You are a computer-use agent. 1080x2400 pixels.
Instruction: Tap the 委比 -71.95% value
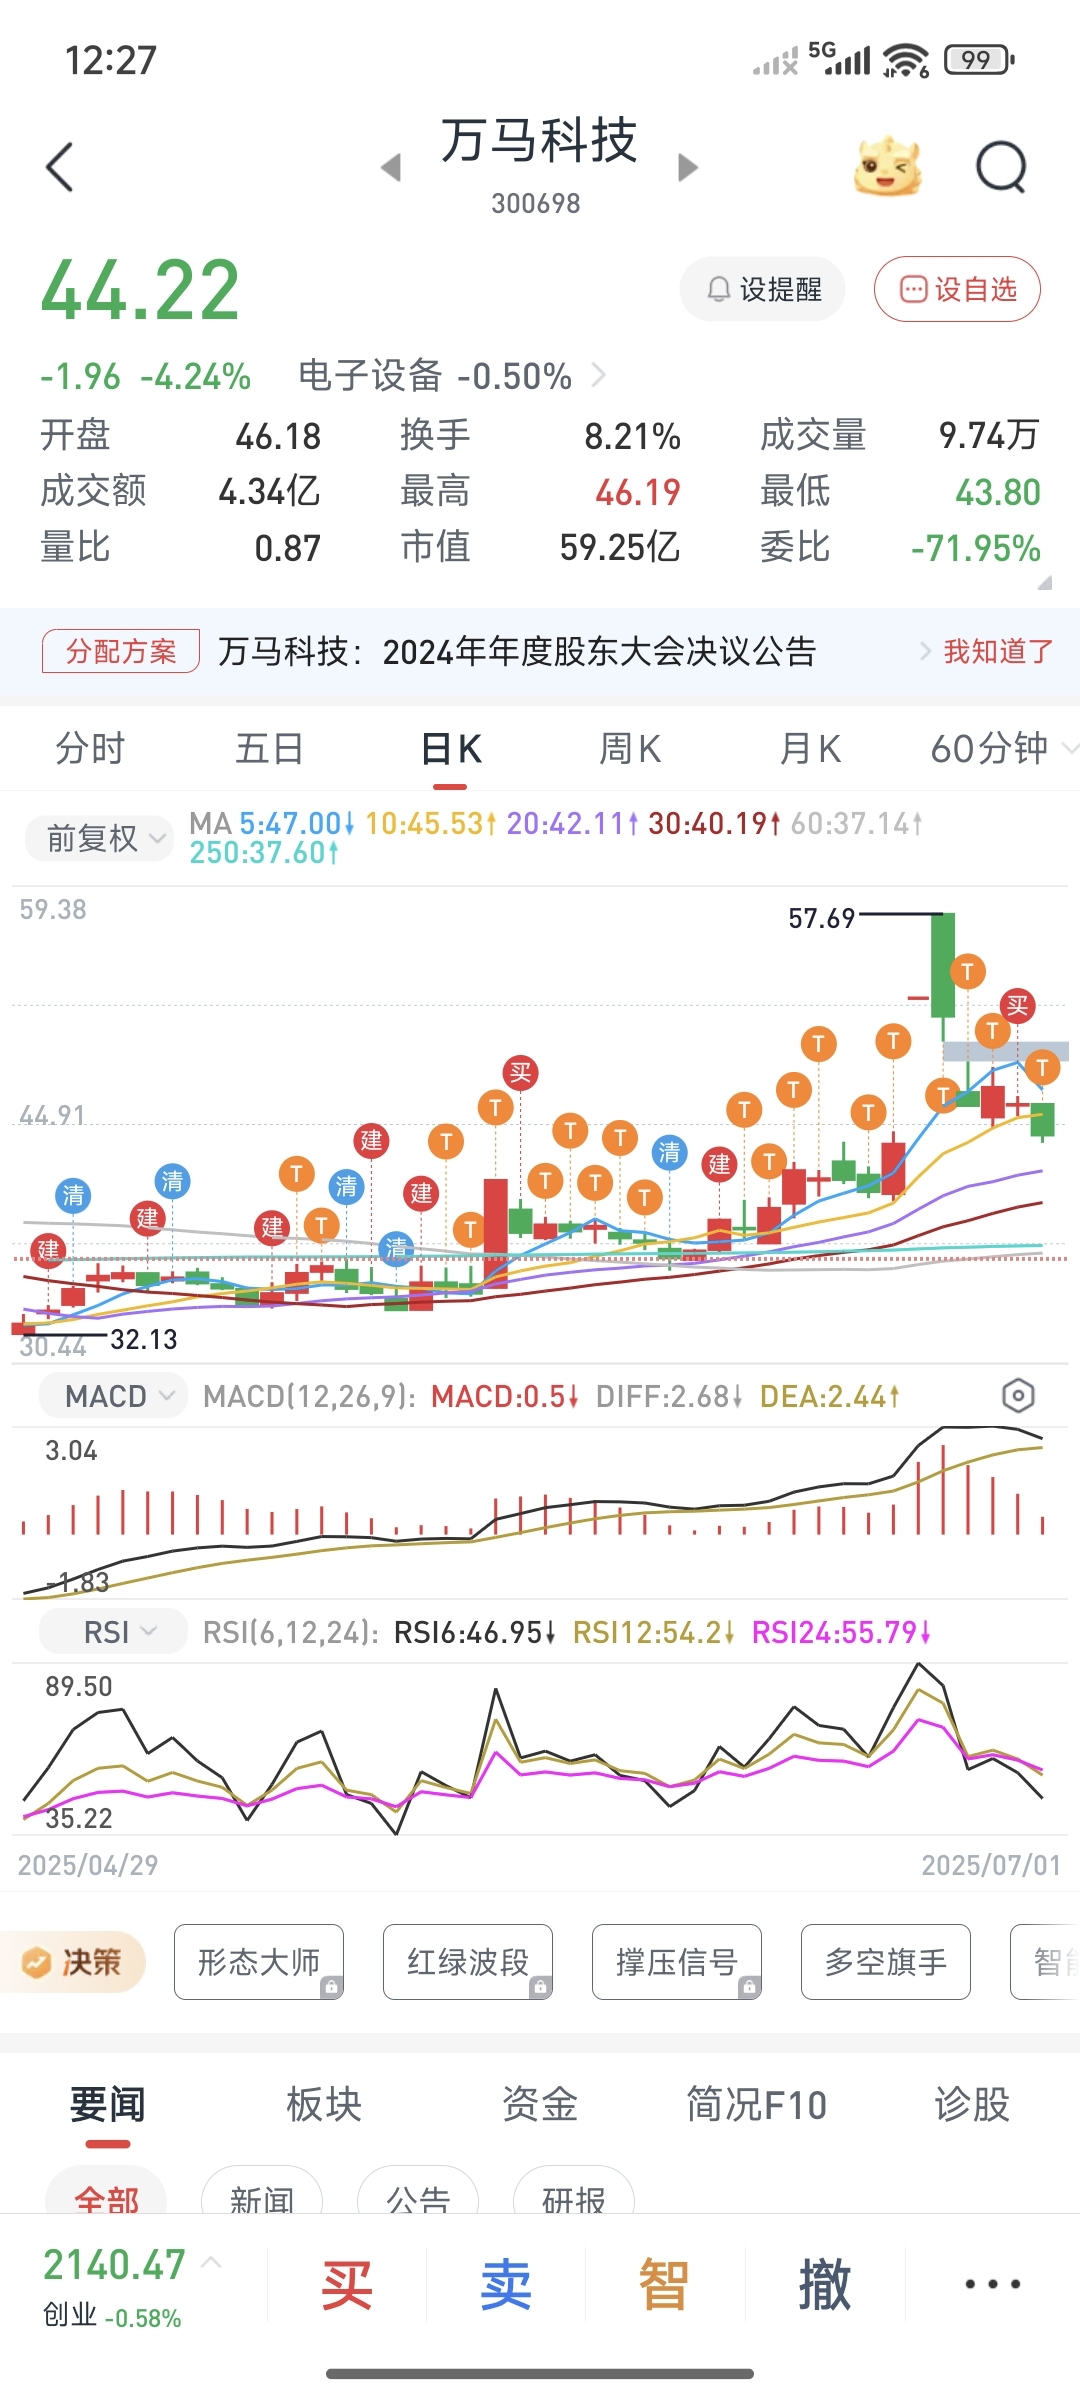coord(976,548)
